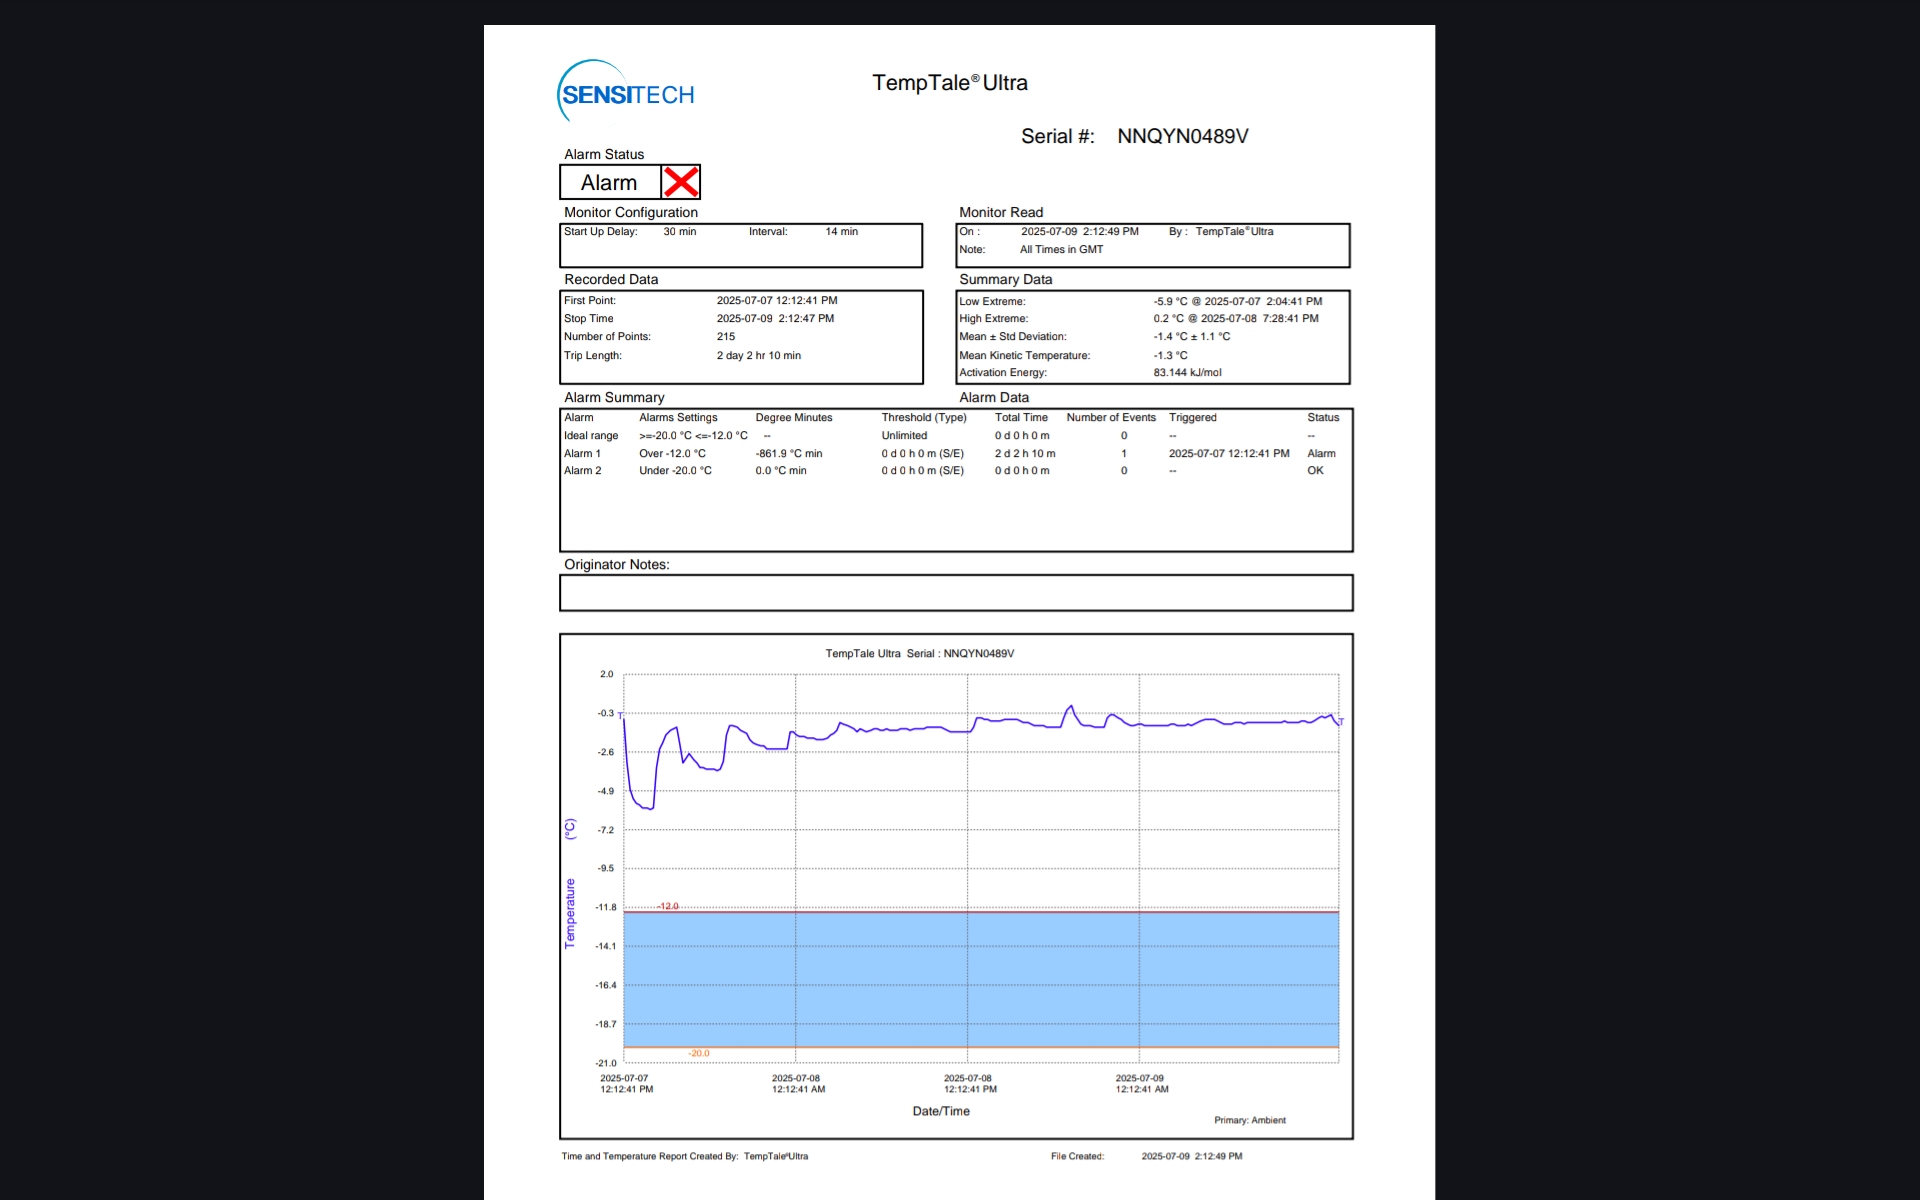Click the TempTale Ultra title heading
The height and width of the screenshot is (1200, 1920).
pyautogui.click(x=949, y=83)
